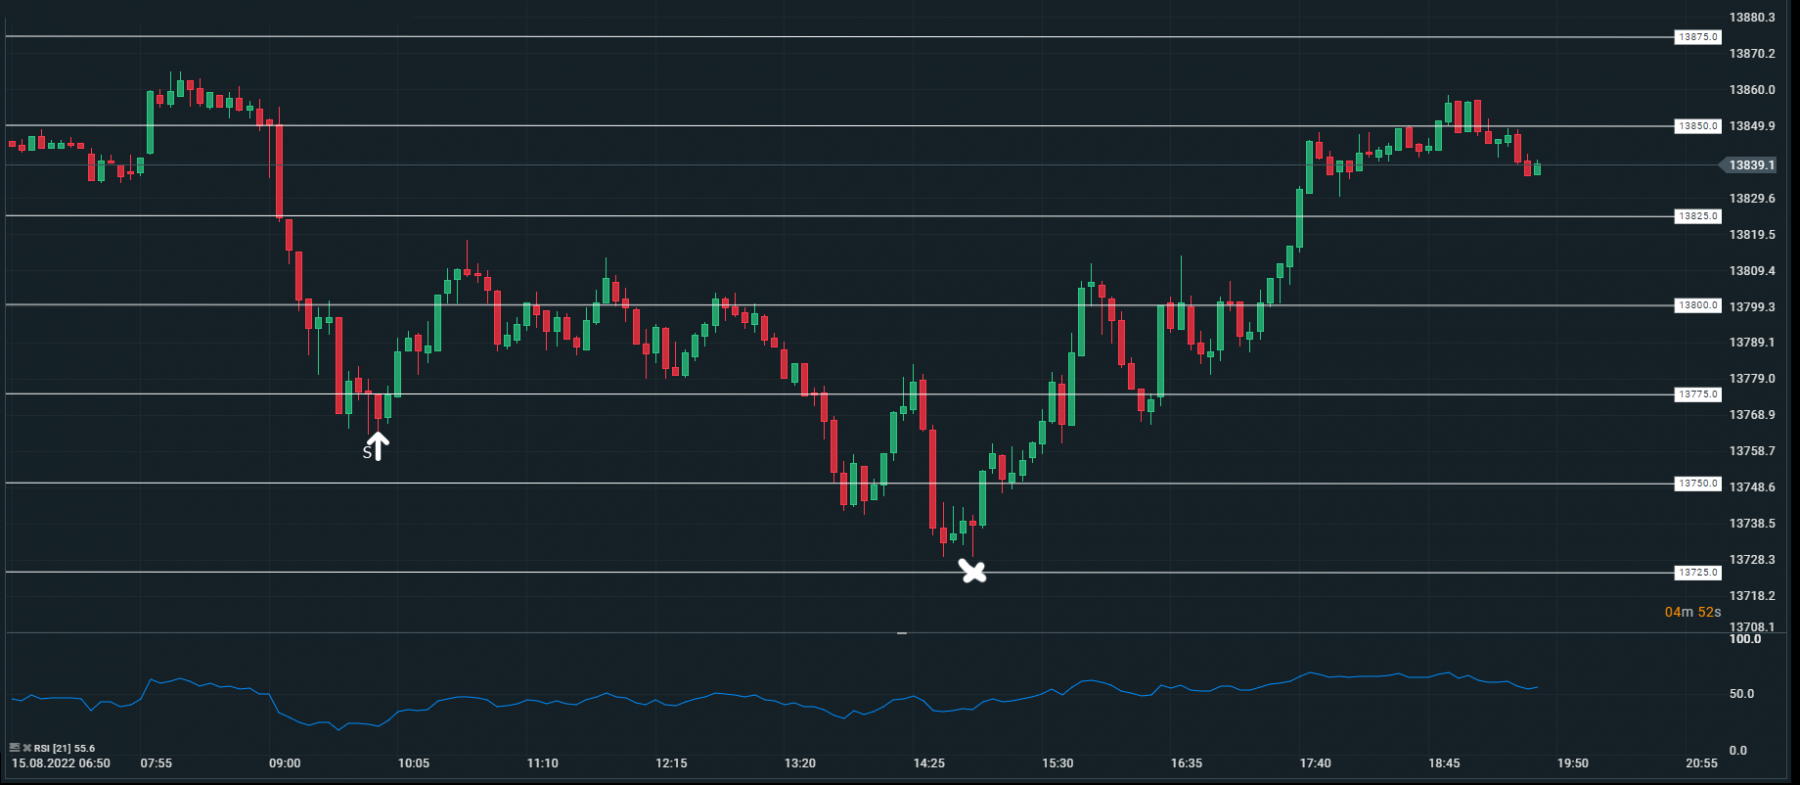
Task: Click the 13850.0 horizontal line label
Action: click(x=1698, y=126)
